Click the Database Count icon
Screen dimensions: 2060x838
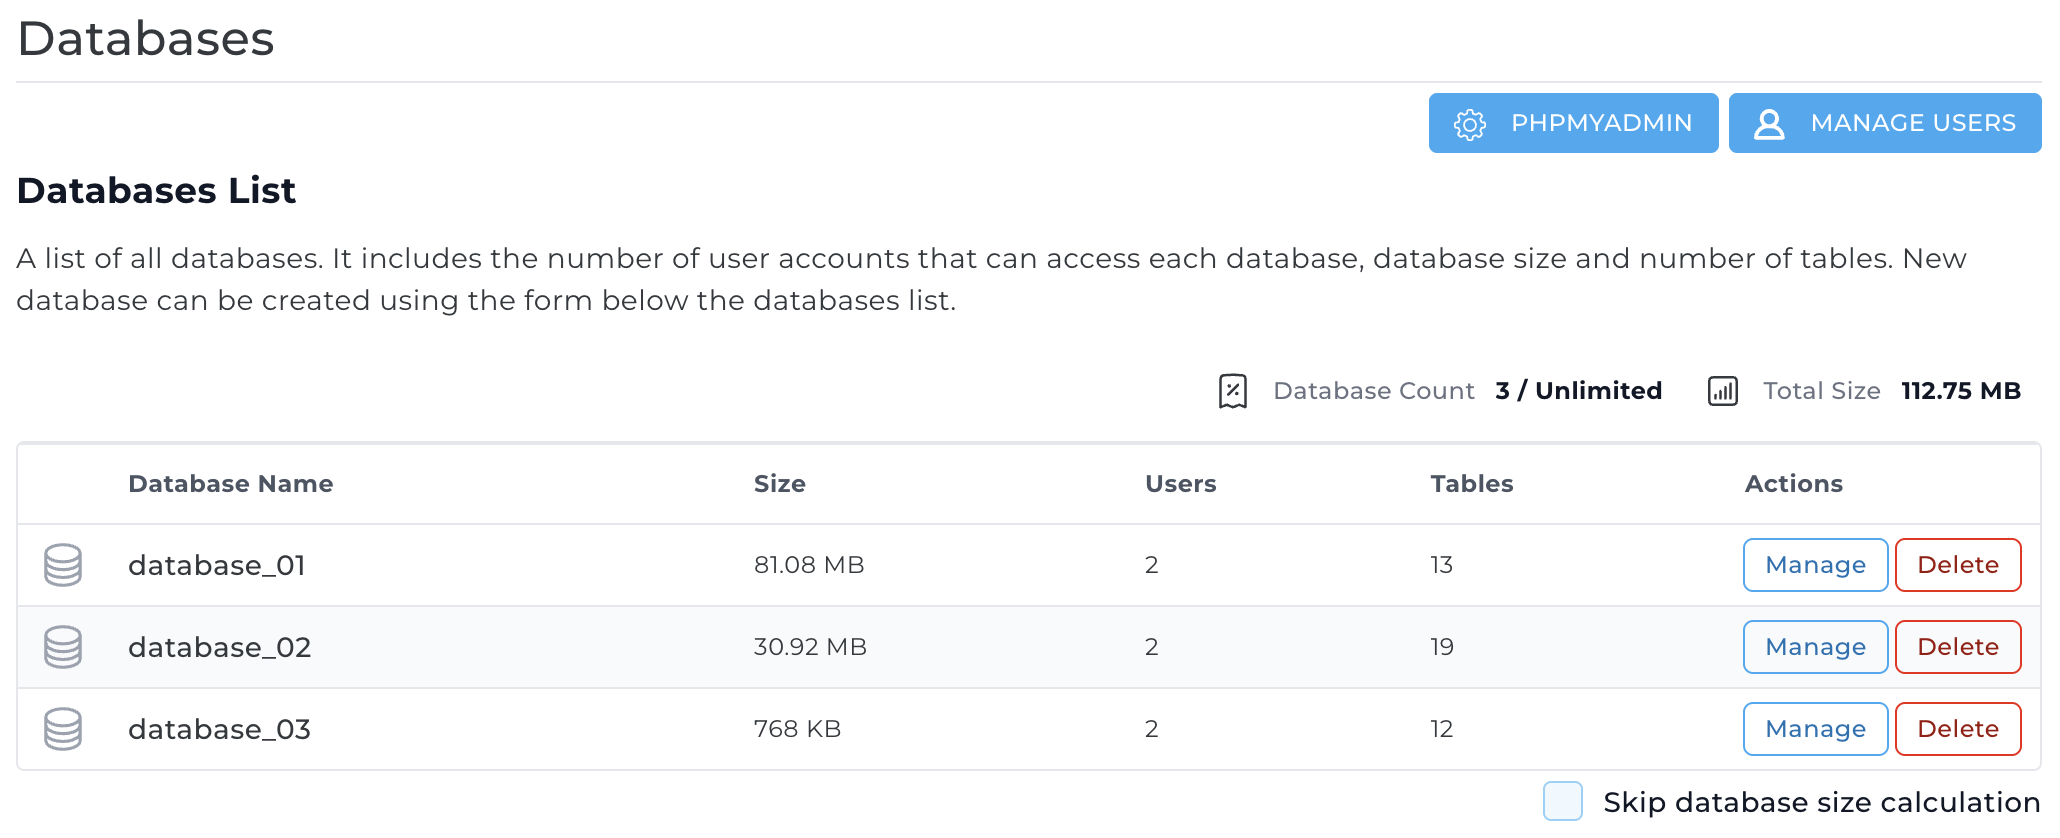click(x=1233, y=391)
